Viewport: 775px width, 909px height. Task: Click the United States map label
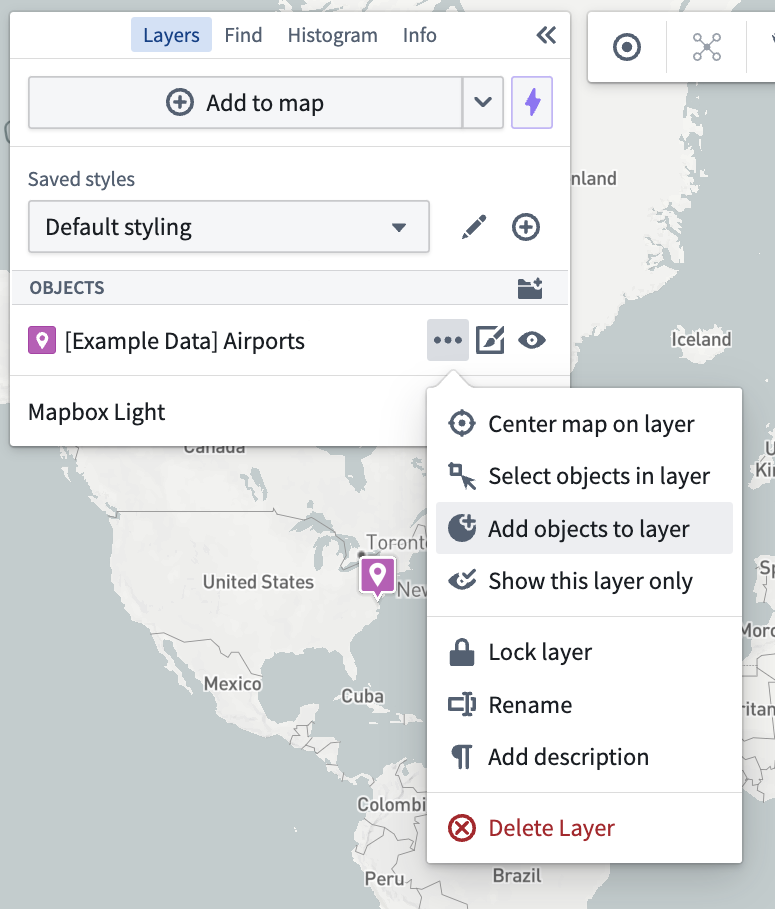click(x=258, y=581)
